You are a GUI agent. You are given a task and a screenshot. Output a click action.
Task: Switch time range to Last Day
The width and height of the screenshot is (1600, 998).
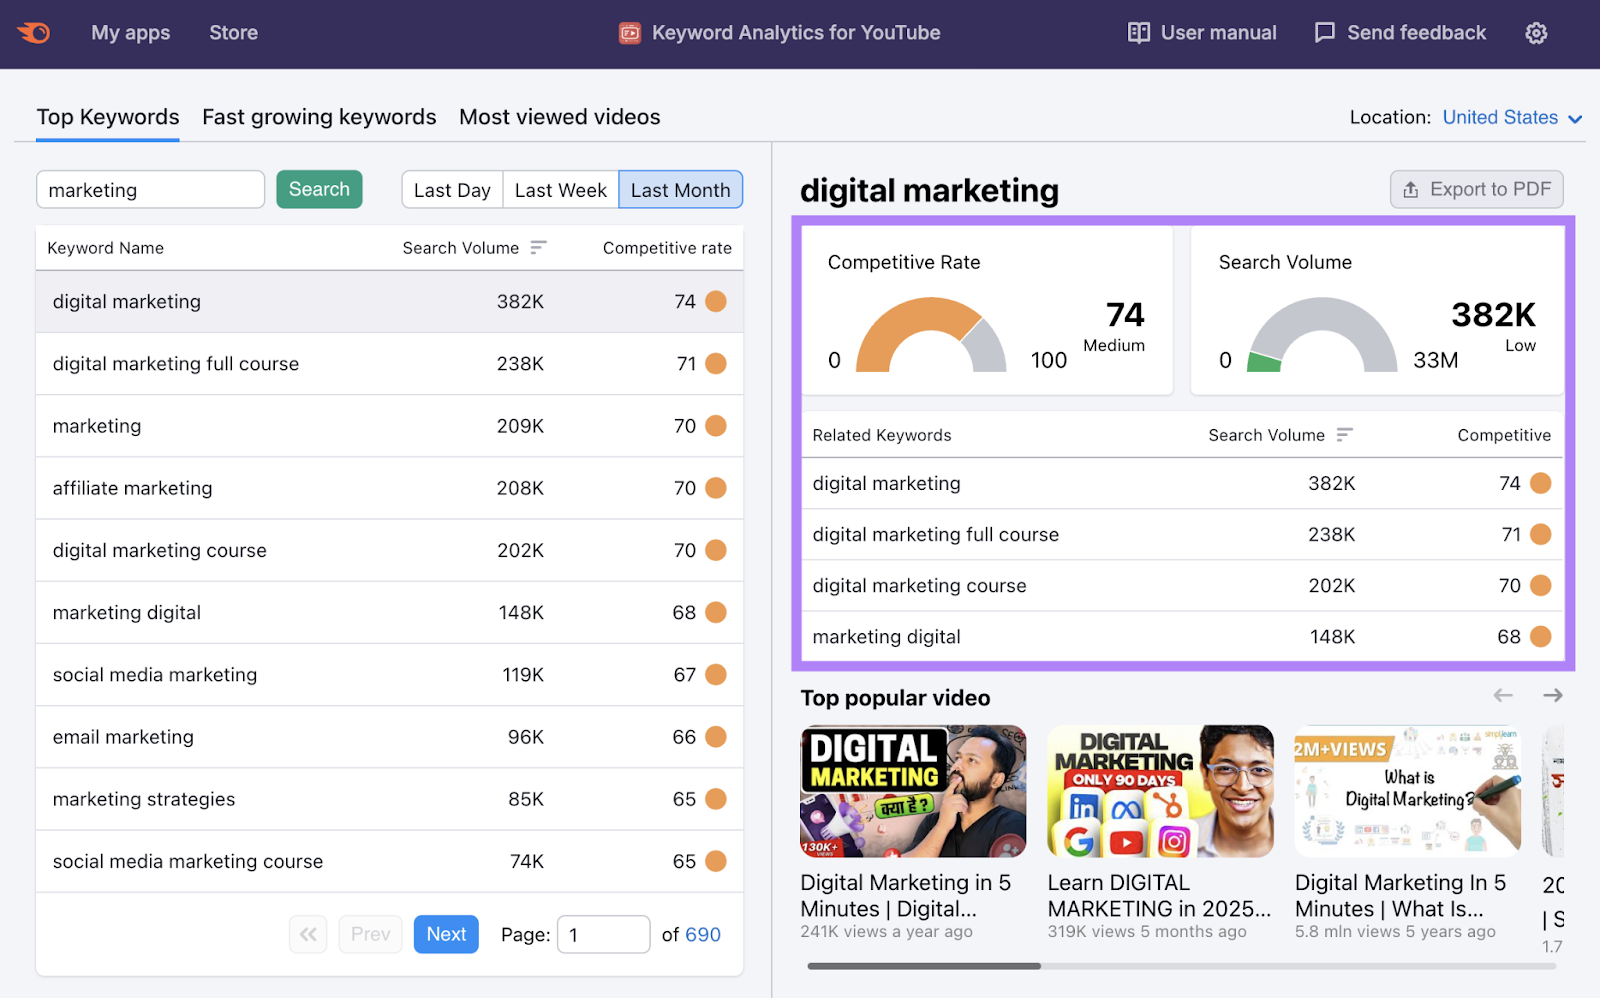click(x=452, y=189)
